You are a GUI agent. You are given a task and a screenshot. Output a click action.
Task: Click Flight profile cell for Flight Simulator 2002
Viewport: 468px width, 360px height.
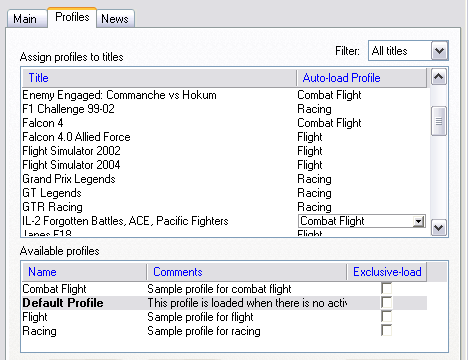tap(310, 151)
